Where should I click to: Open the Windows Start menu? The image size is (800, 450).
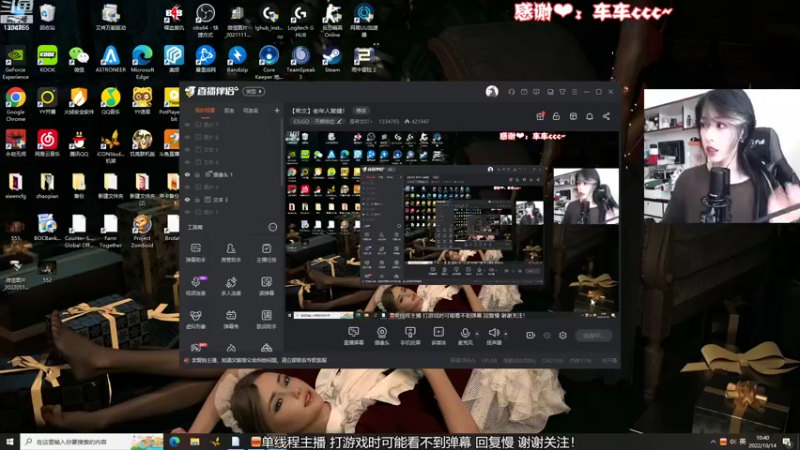tap(10, 441)
